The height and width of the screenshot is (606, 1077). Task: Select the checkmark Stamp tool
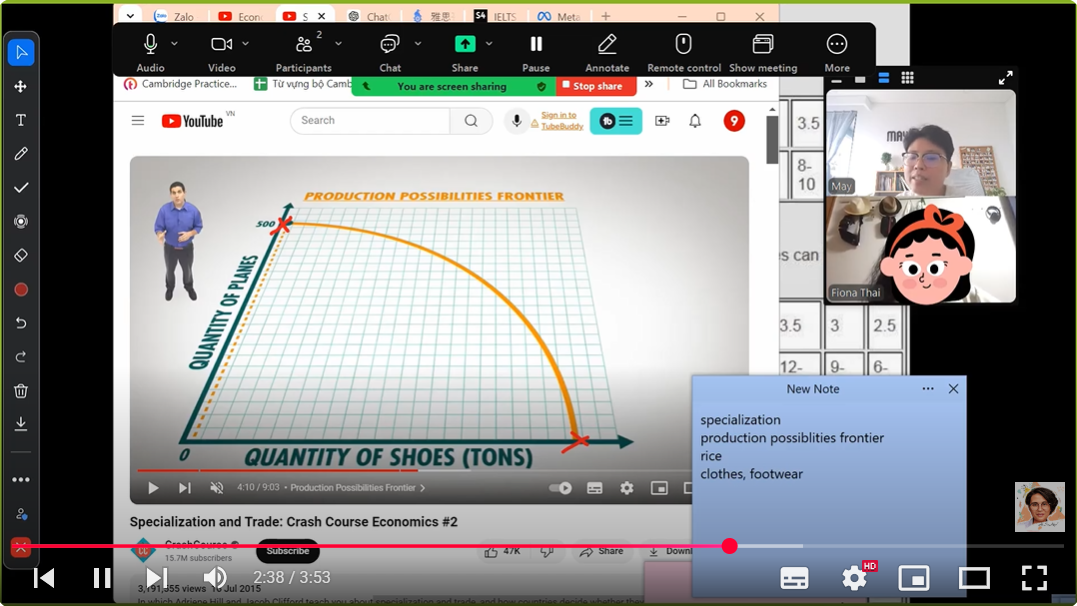[x=21, y=188]
